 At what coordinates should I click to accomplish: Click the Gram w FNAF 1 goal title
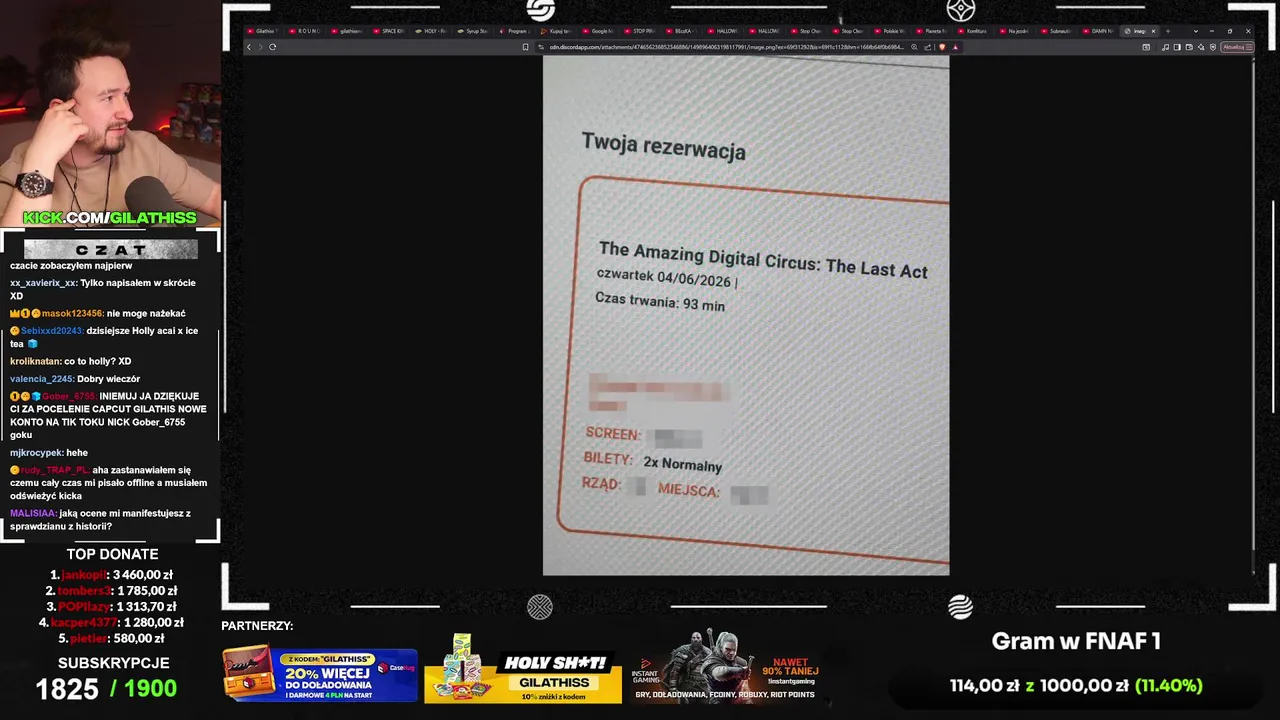1076,641
